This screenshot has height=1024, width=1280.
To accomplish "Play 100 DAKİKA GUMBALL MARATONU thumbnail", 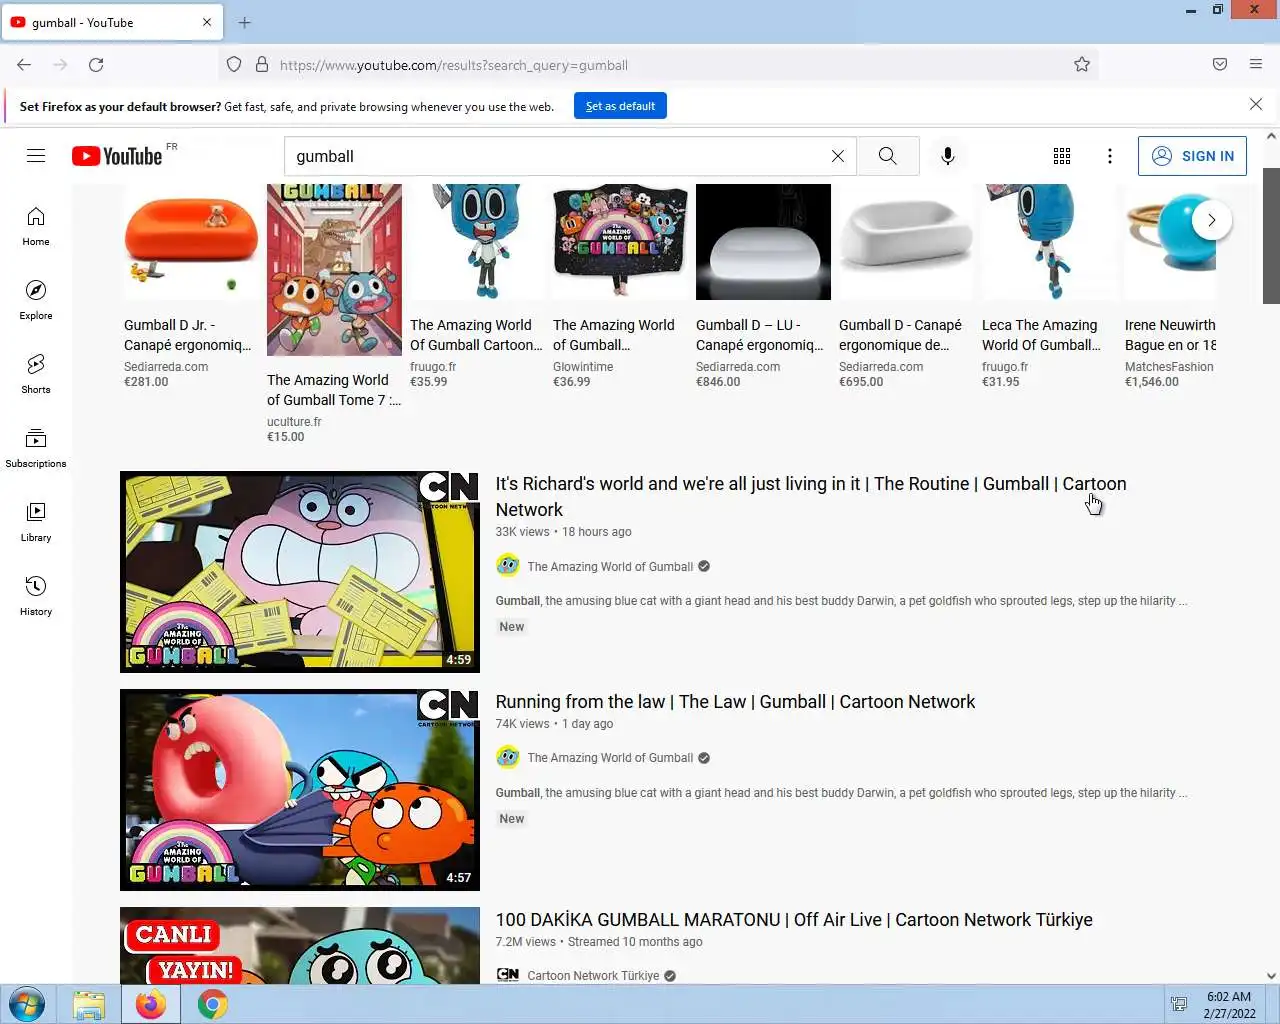I will tap(300, 946).
